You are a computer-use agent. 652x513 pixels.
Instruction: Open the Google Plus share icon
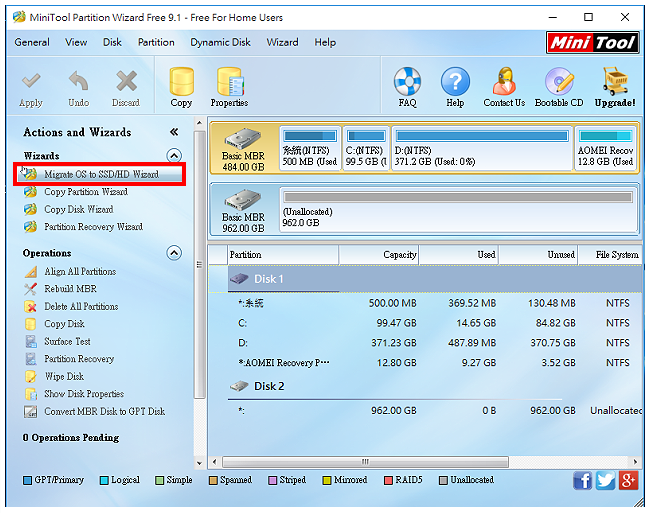coord(629,481)
